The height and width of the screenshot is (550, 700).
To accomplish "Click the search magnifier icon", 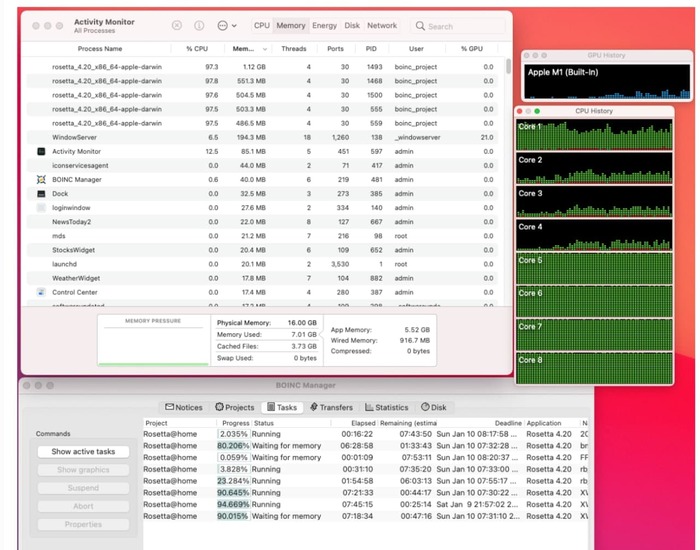I will pos(421,26).
